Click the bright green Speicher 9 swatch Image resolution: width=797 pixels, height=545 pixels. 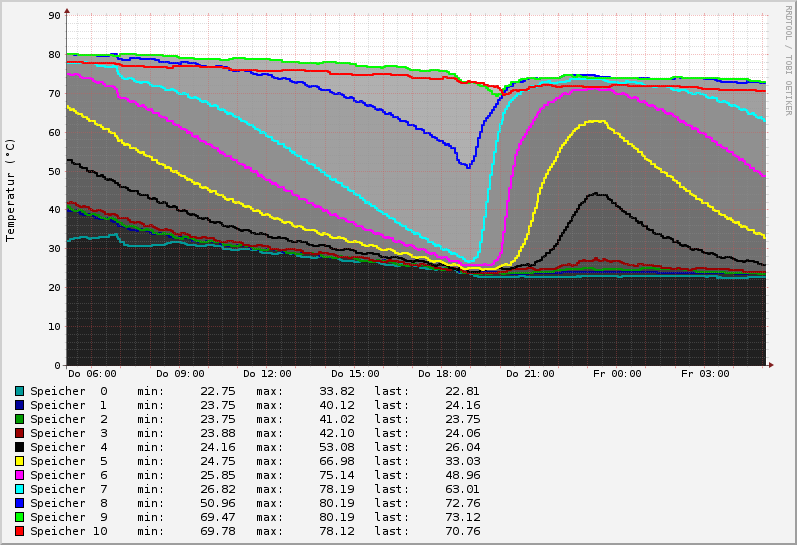pyautogui.click(x=19, y=517)
